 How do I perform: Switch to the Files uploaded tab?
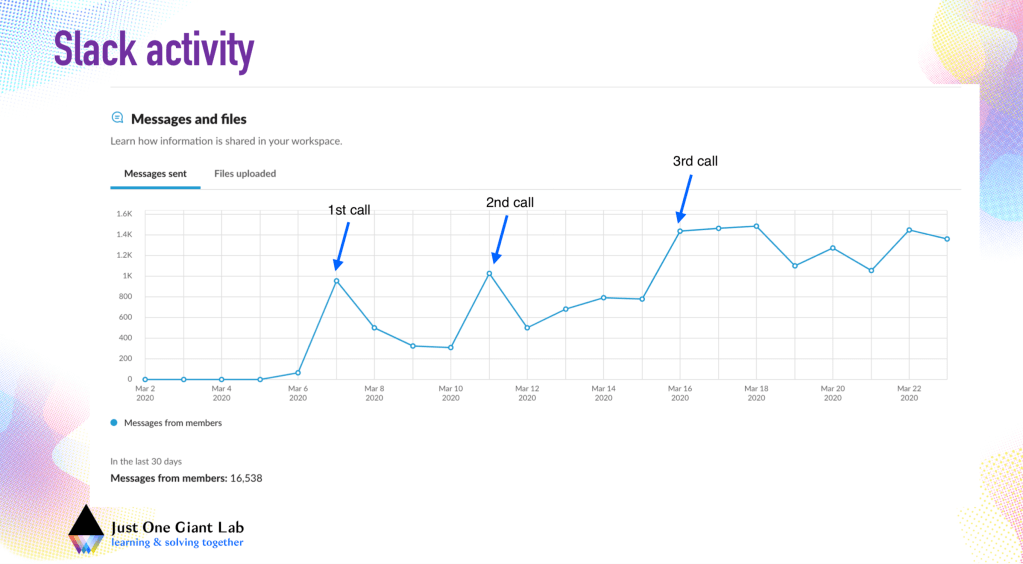[x=245, y=174]
